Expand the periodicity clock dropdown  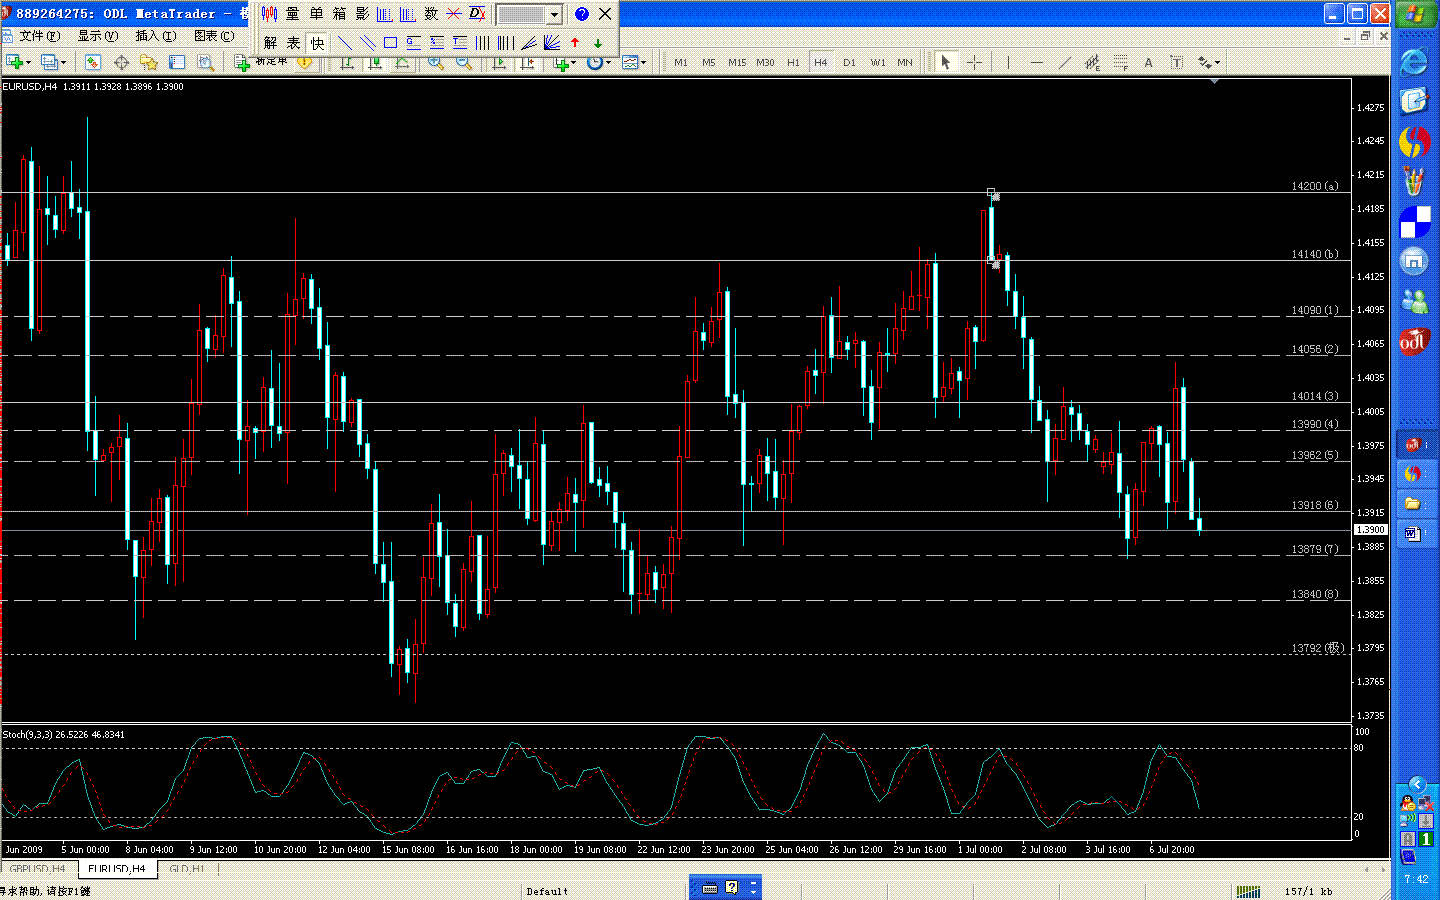pos(608,63)
